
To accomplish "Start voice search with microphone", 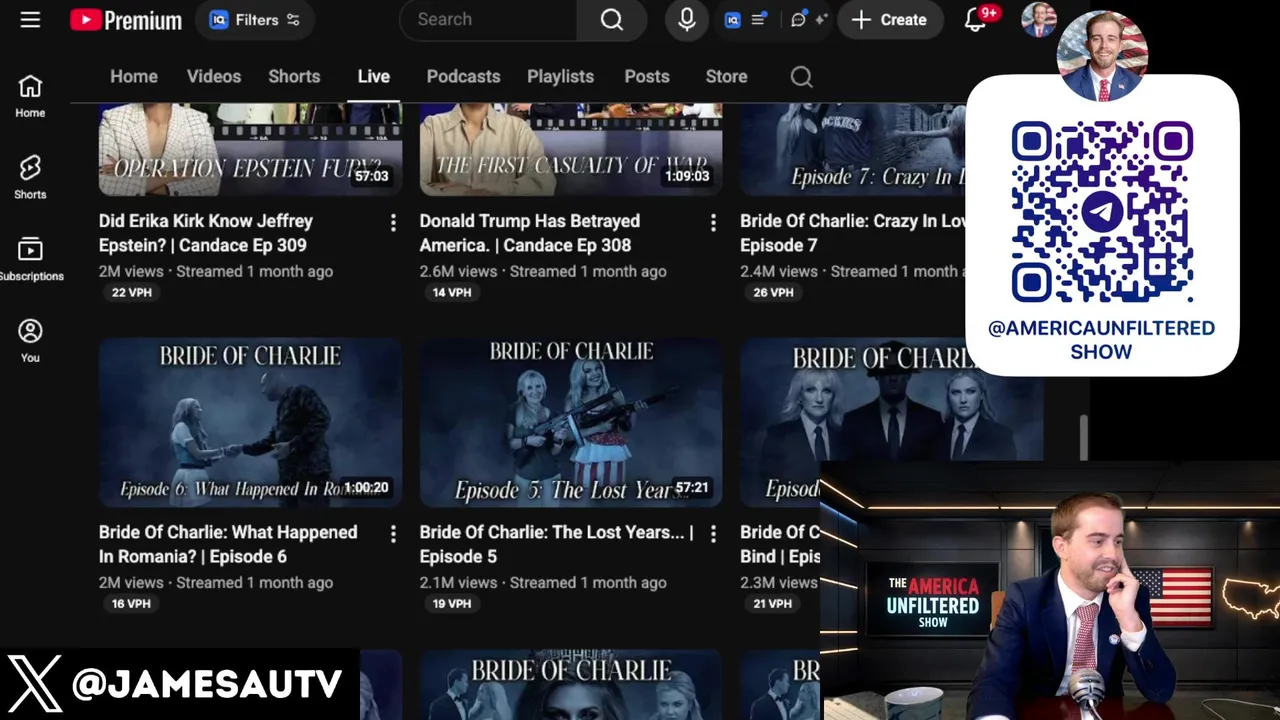I will click(686, 19).
